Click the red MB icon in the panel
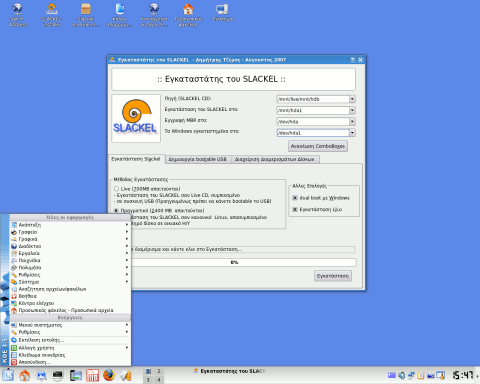The image size is (480, 384). [92, 375]
